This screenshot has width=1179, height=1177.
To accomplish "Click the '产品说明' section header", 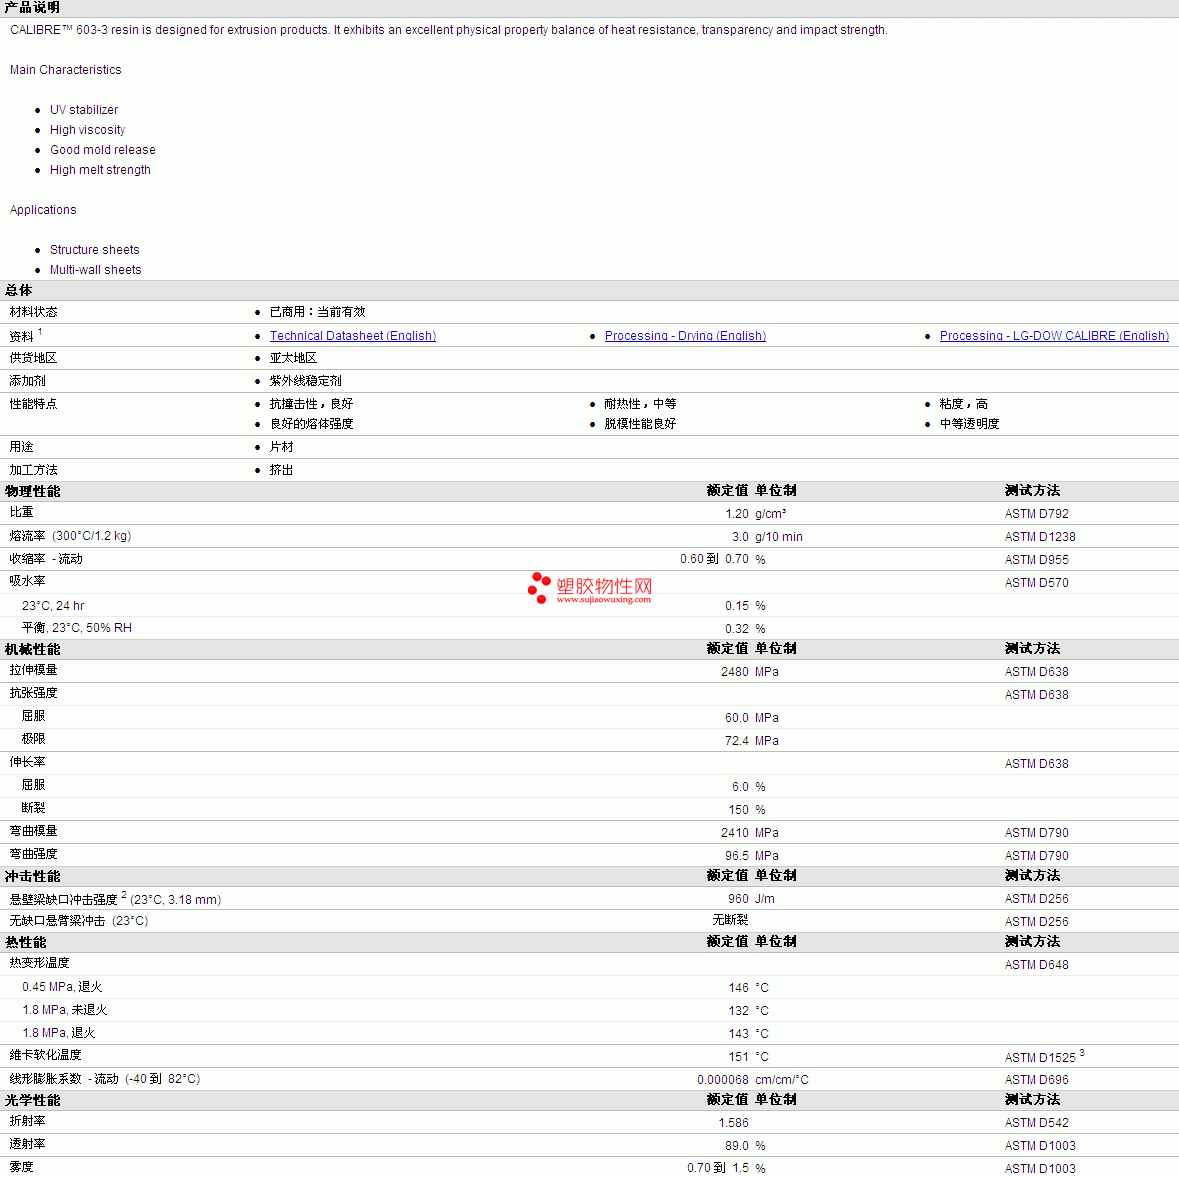I will click(x=32, y=8).
